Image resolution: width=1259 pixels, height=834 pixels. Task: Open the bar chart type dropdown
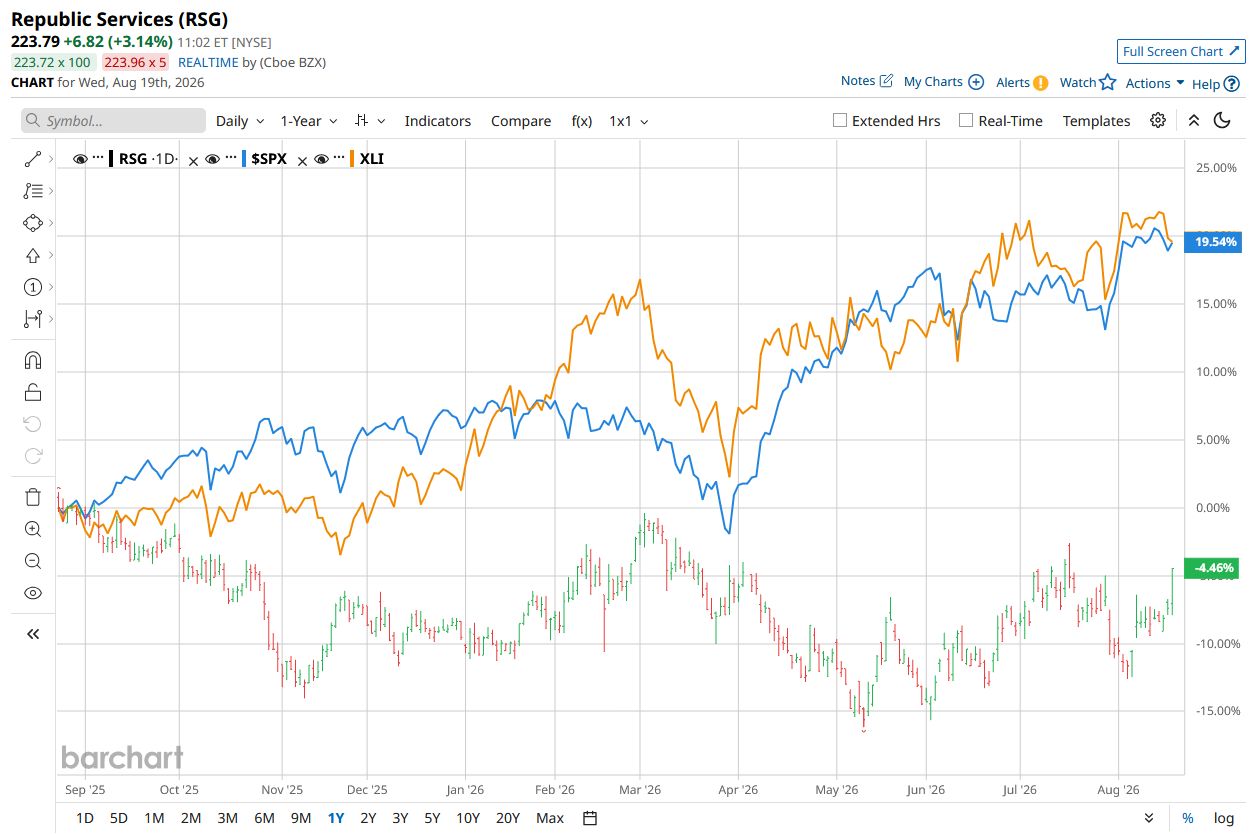click(x=370, y=121)
